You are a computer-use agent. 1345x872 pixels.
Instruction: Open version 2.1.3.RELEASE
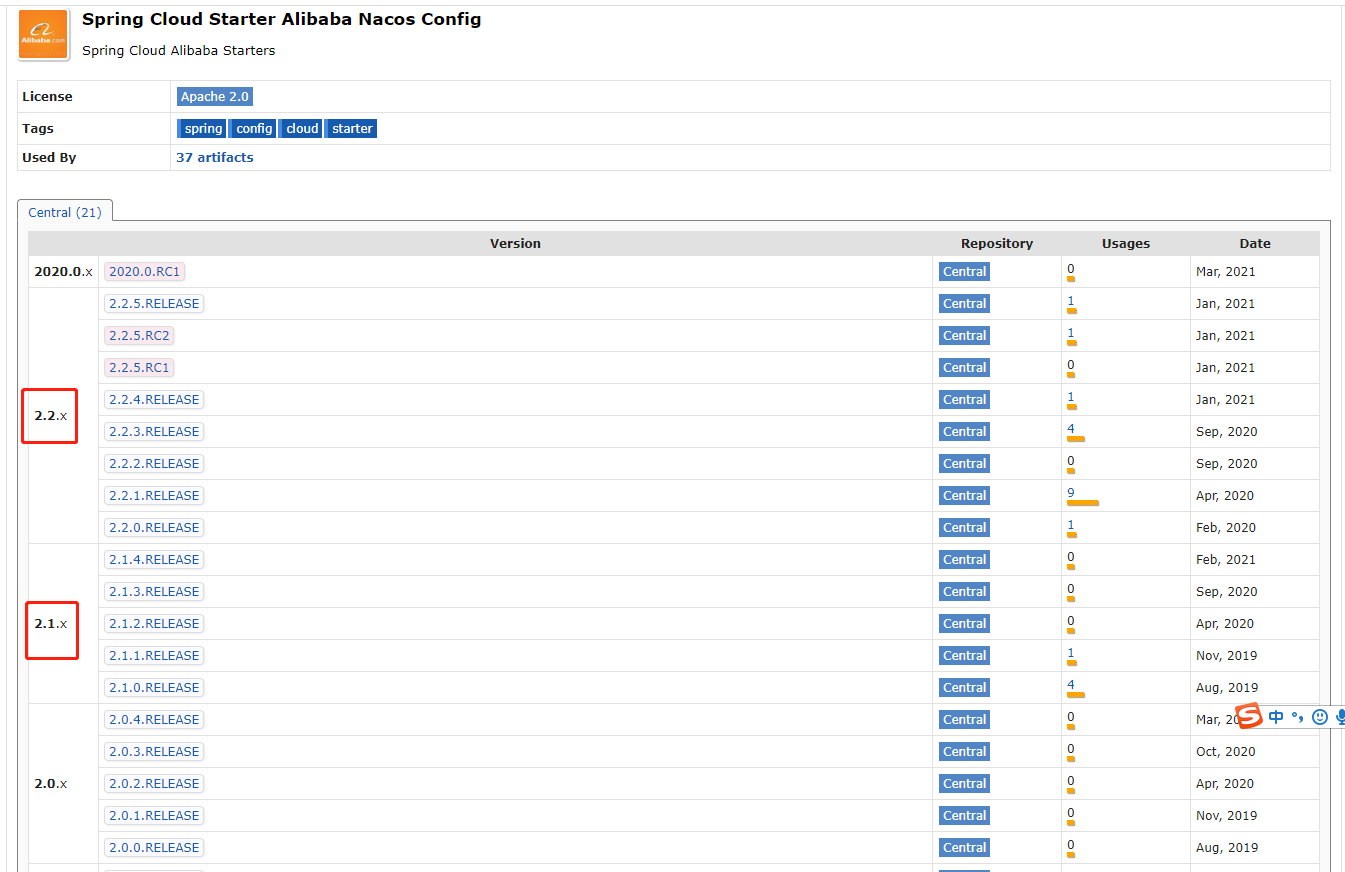pos(154,592)
